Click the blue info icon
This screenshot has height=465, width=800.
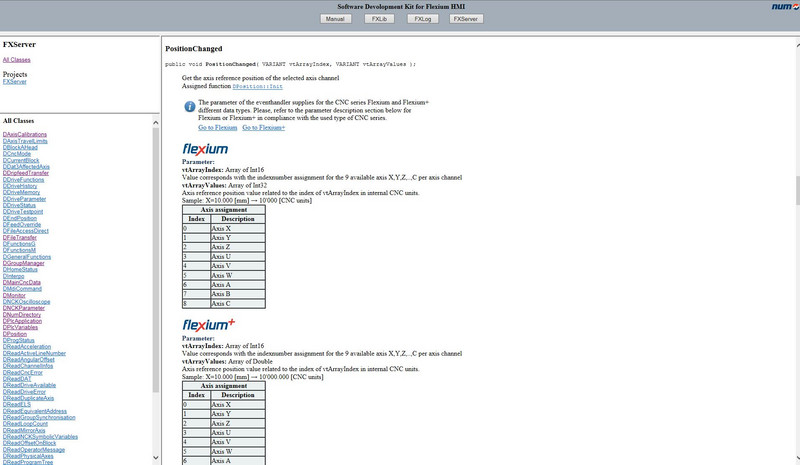(x=188, y=106)
